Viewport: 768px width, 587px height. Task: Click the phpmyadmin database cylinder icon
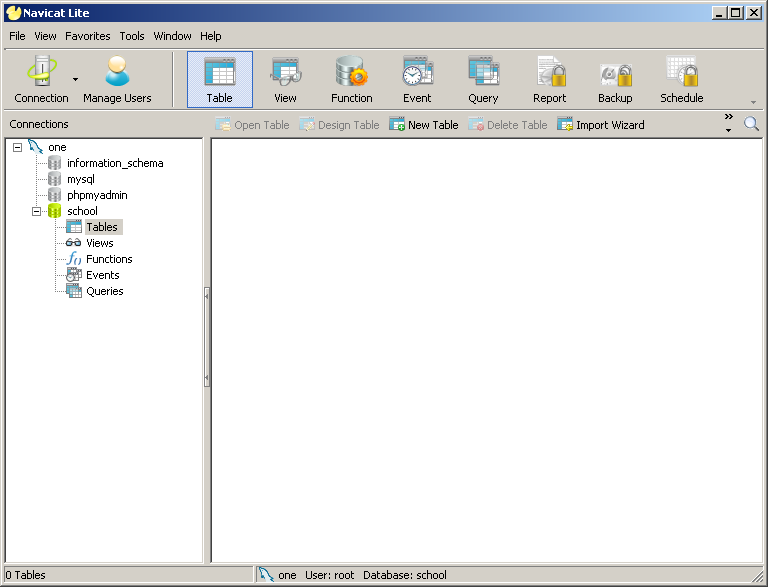click(54, 195)
